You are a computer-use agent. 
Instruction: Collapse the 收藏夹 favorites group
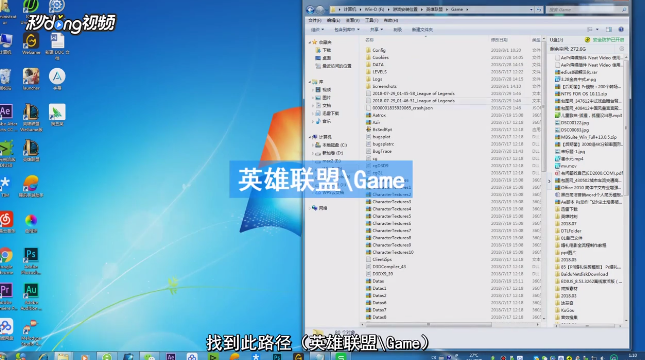point(310,42)
